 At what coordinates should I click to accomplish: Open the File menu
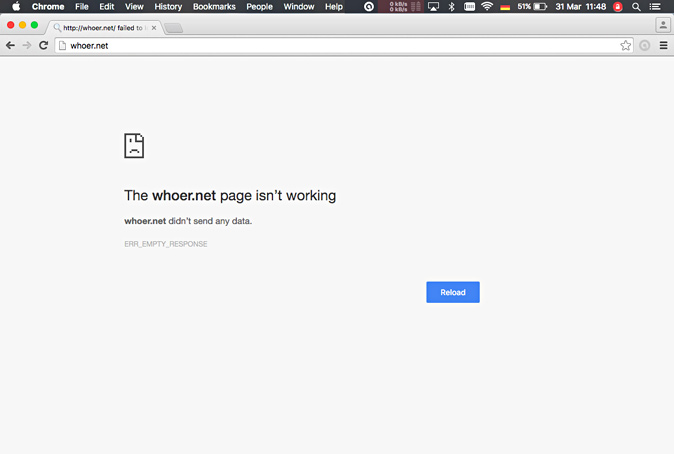click(82, 6)
